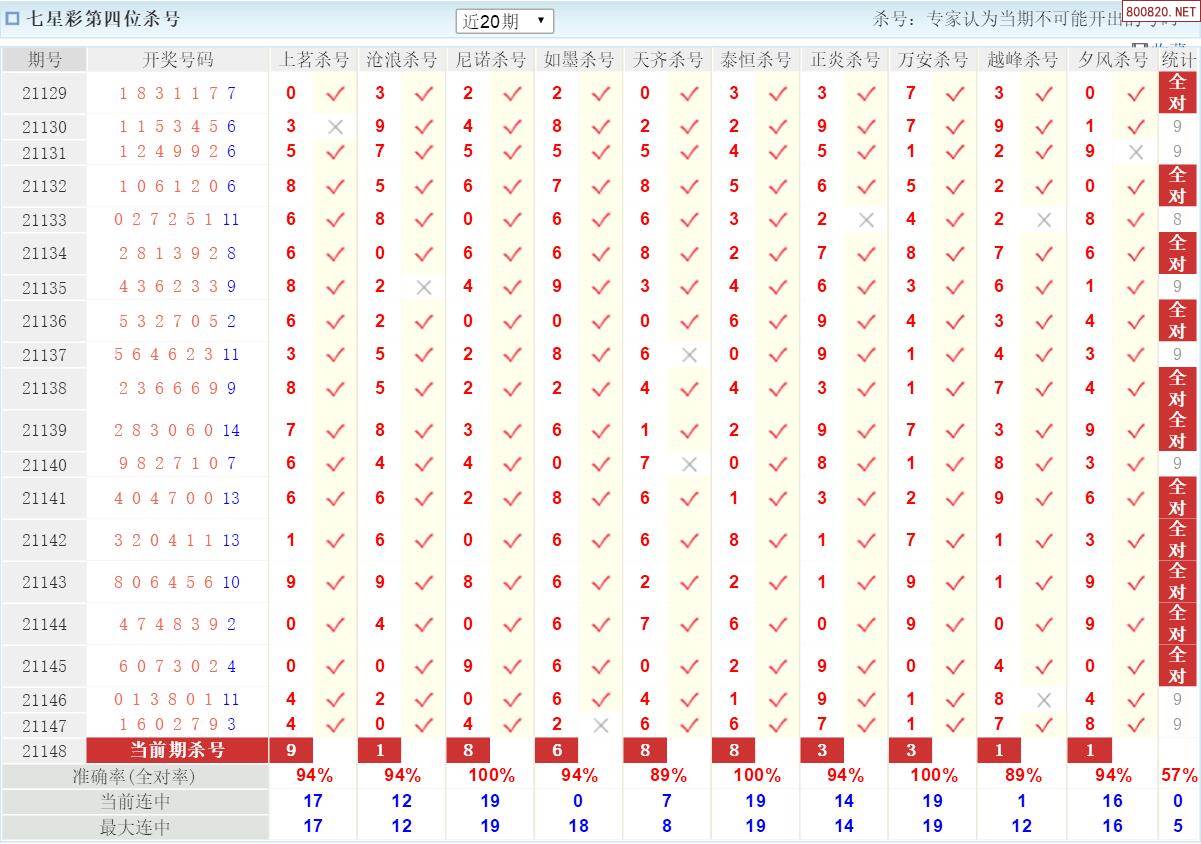The height and width of the screenshot is (844, 1201).
Task: Click the gray X mark for 天齐杀号 in row 21140
Action: click(x=689, y=464)
